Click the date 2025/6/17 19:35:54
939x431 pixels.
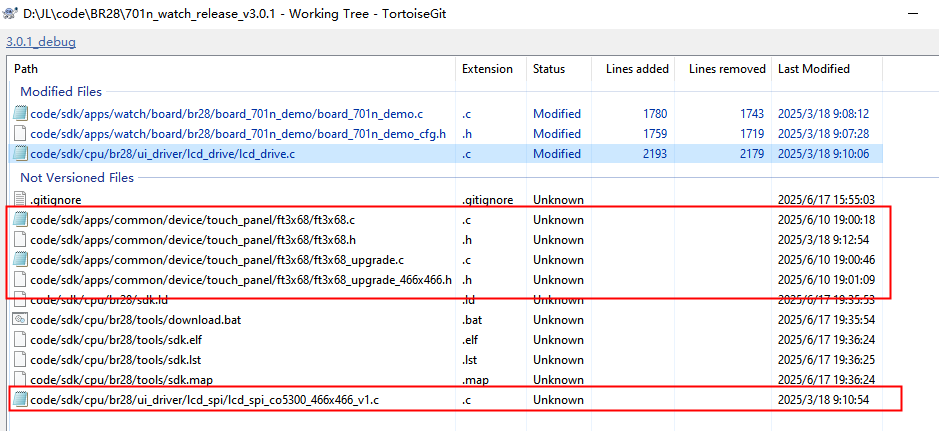(826, 320)
